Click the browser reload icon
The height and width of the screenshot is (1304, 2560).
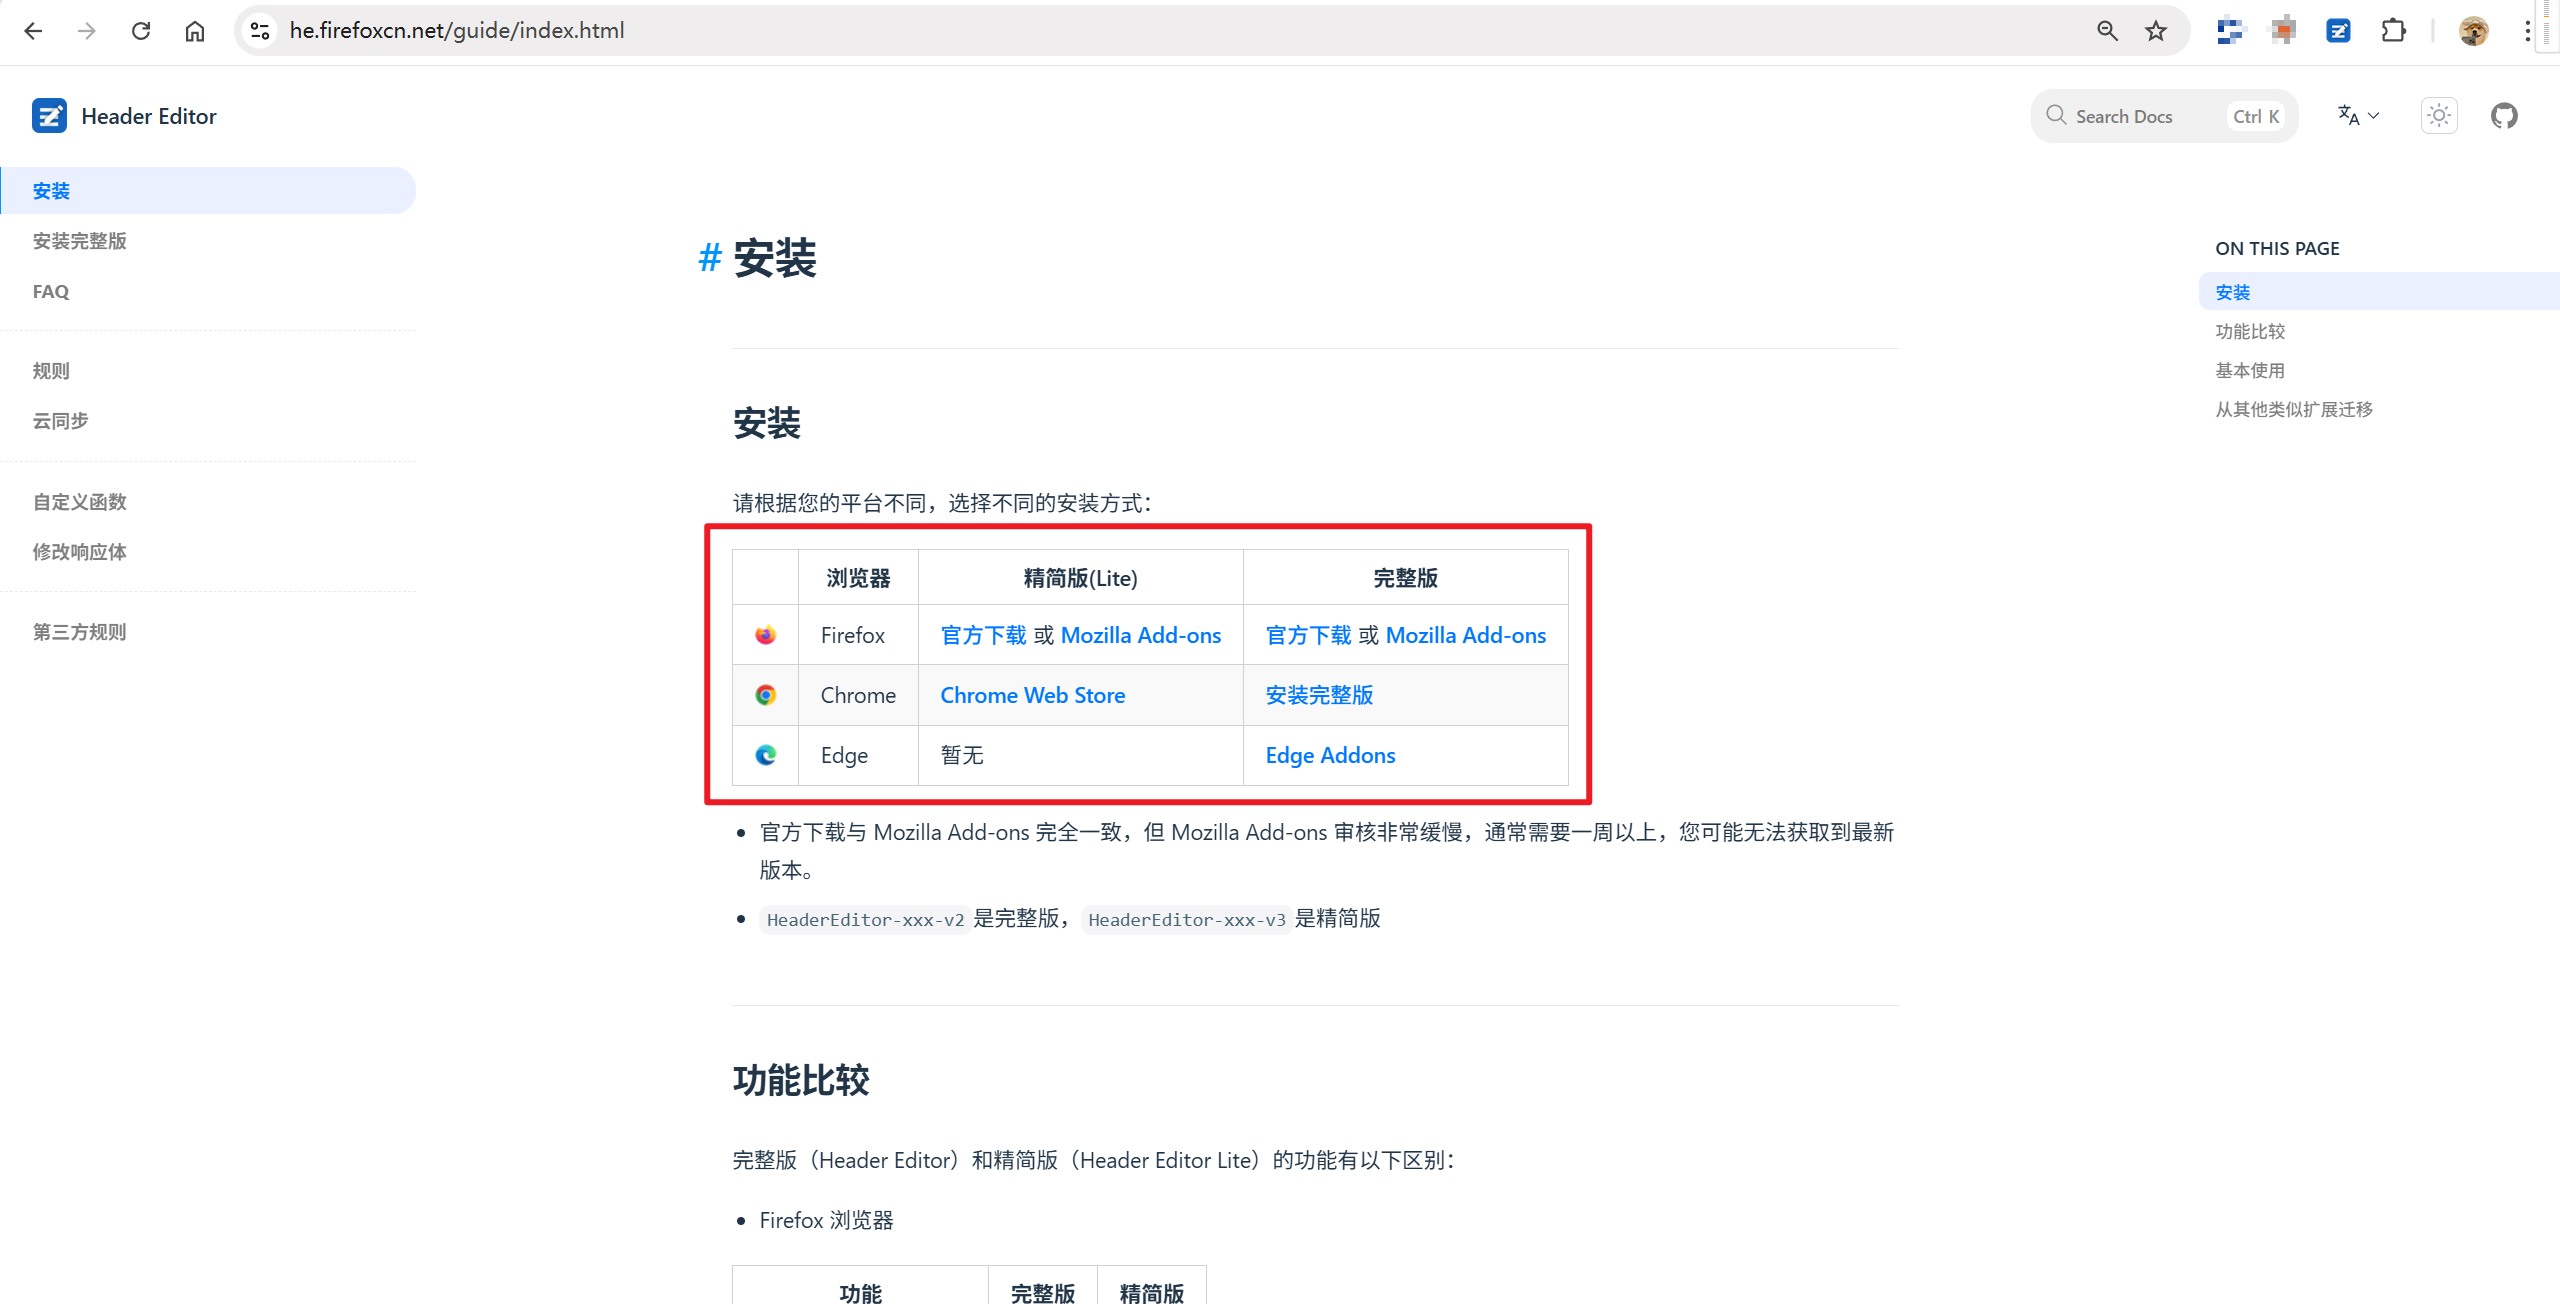pyautogui.click(x=141, y=31)
